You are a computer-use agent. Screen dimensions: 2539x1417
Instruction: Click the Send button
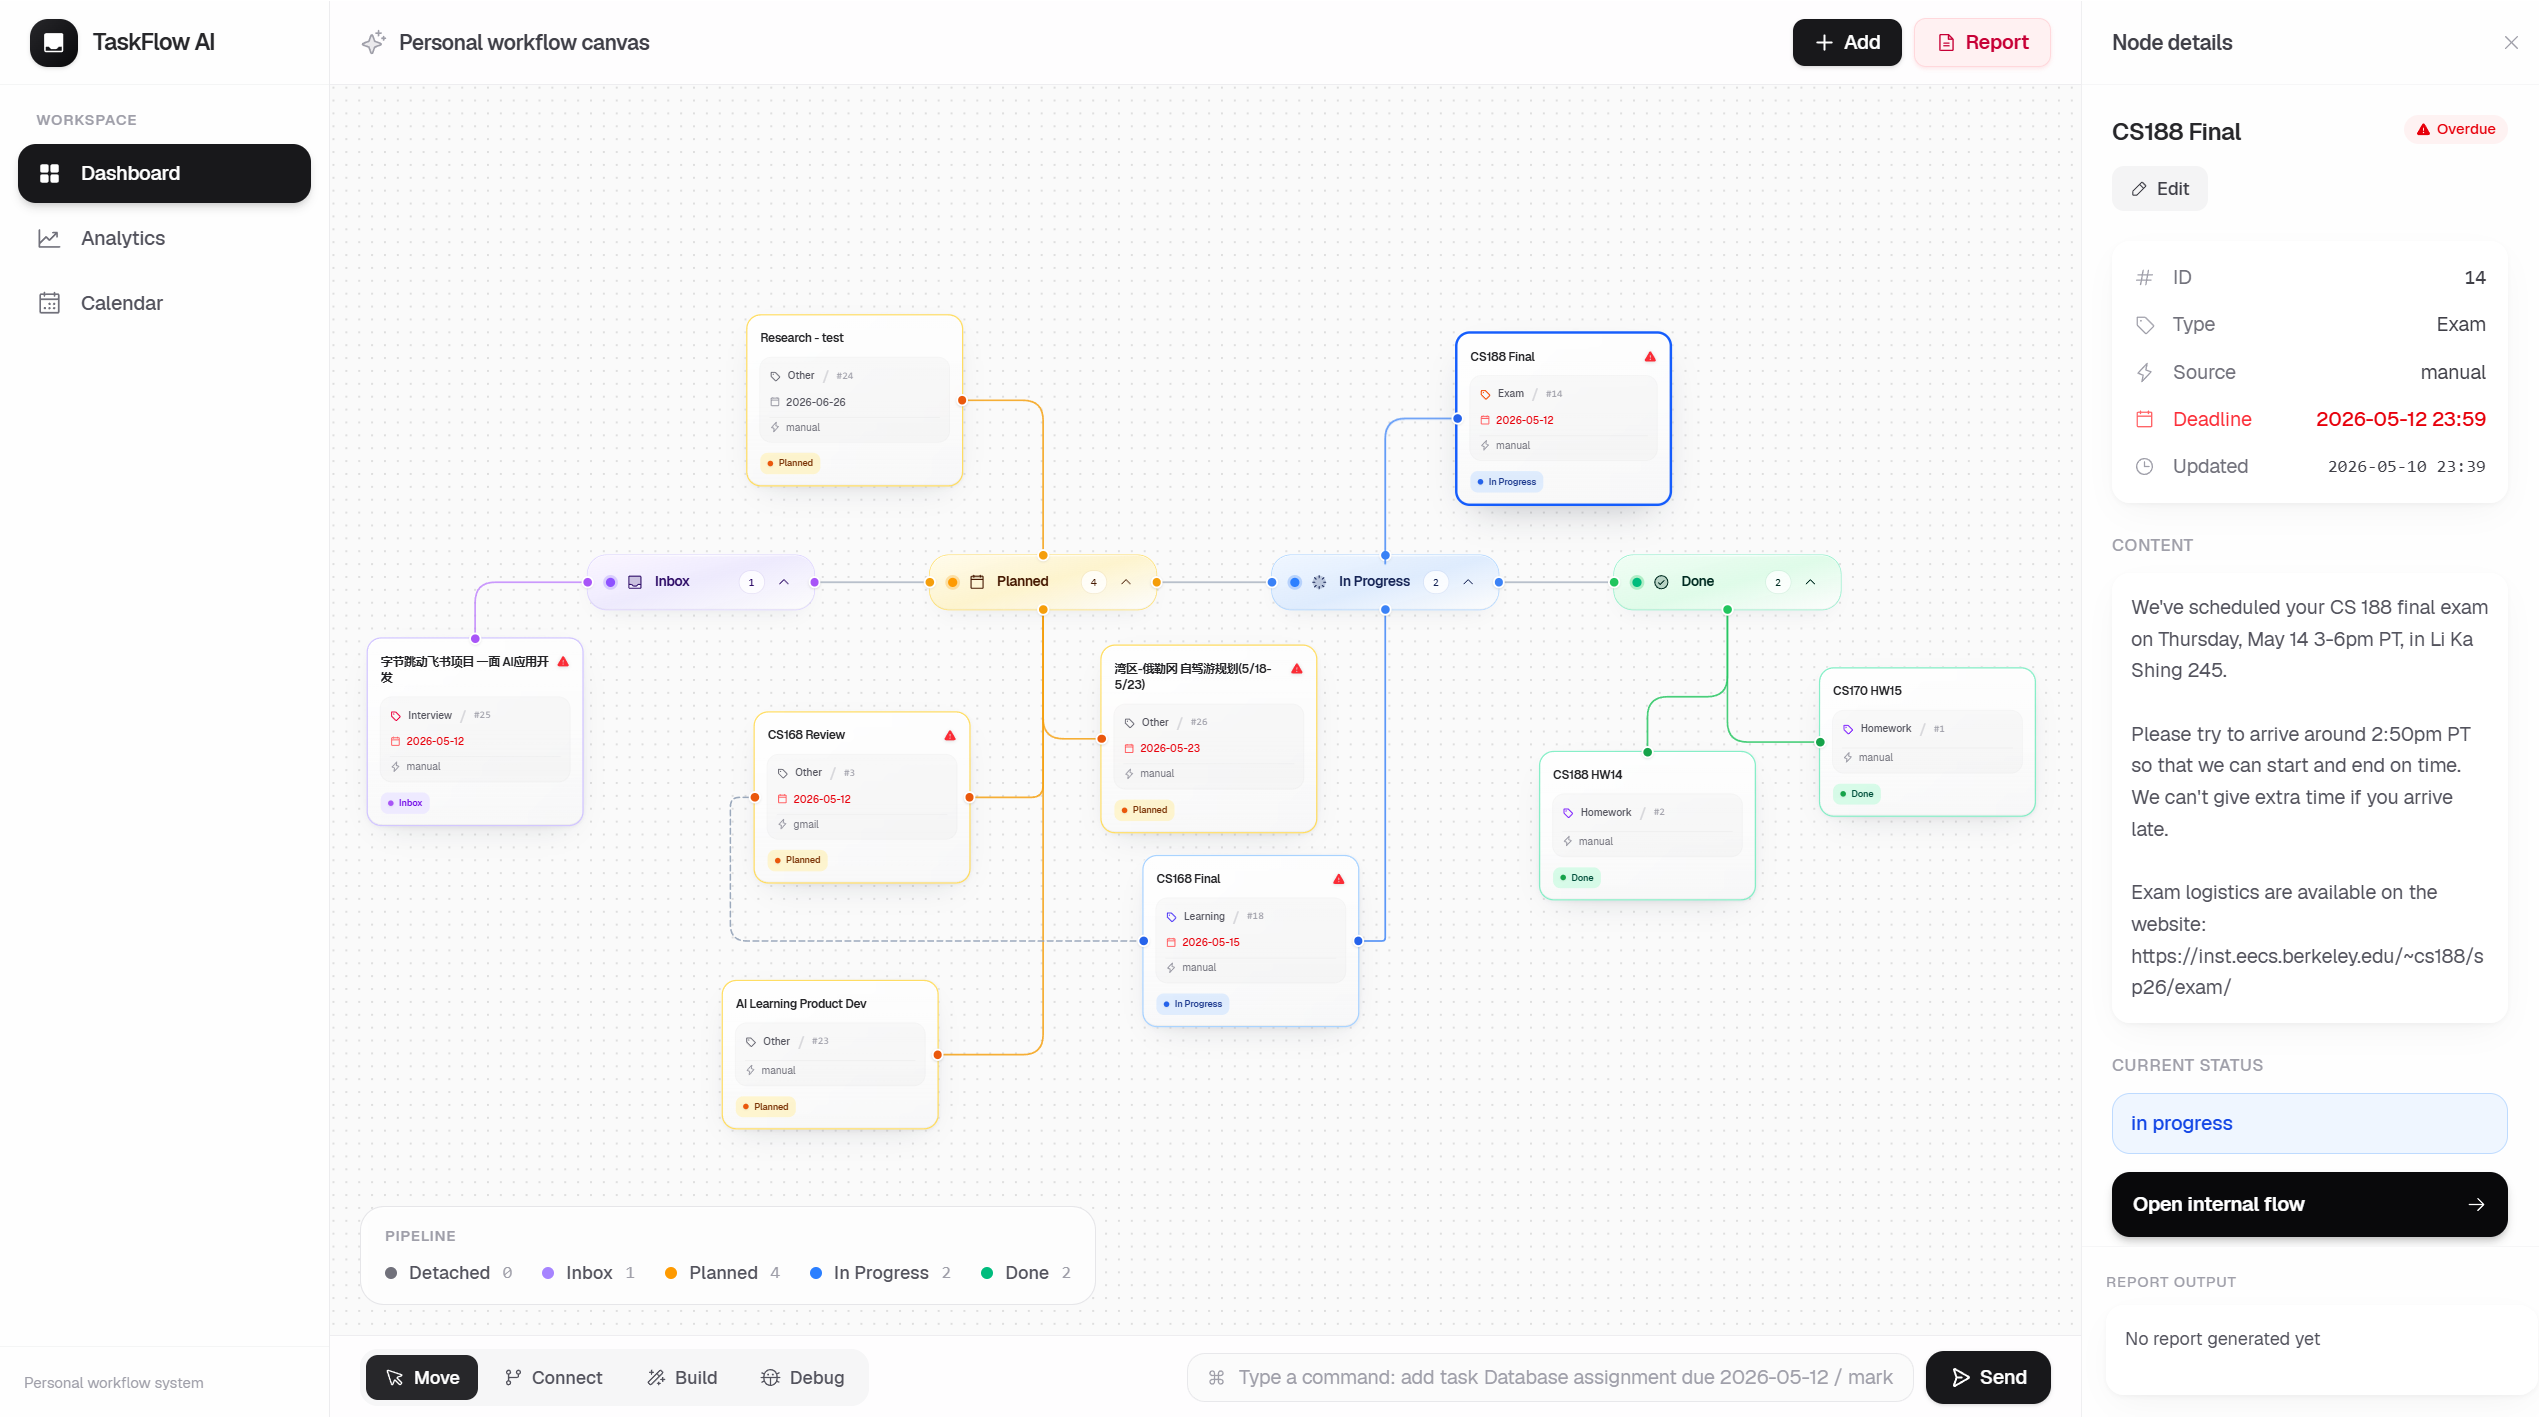coord(1988,1377)
